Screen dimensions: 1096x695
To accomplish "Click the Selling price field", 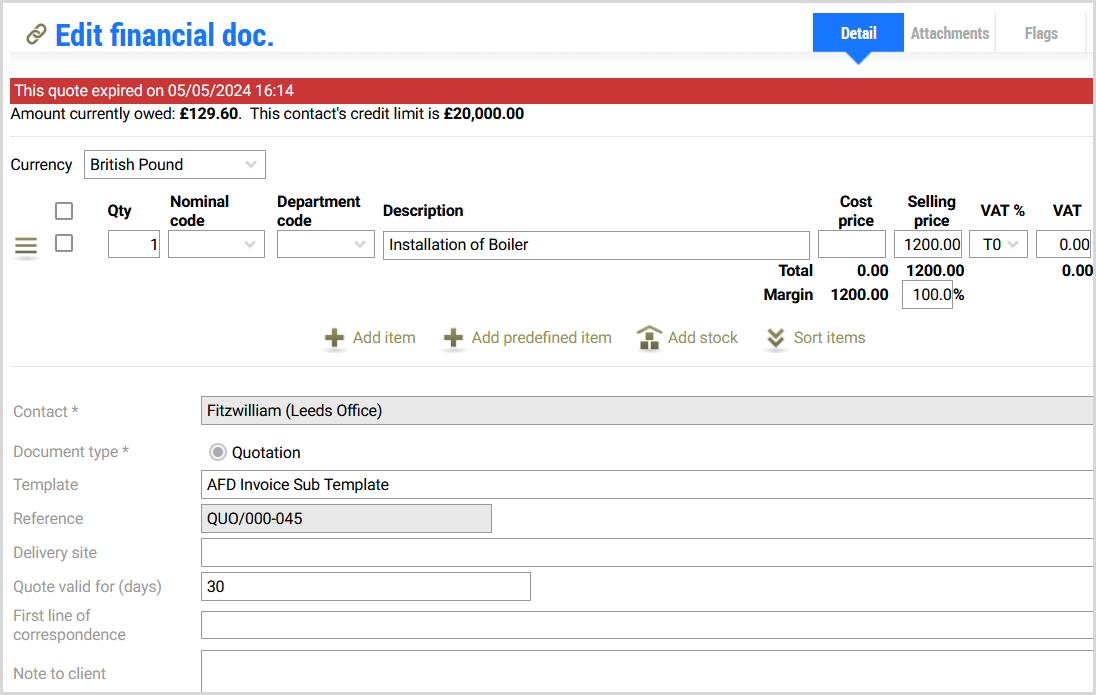I will (x=929, y=245).
